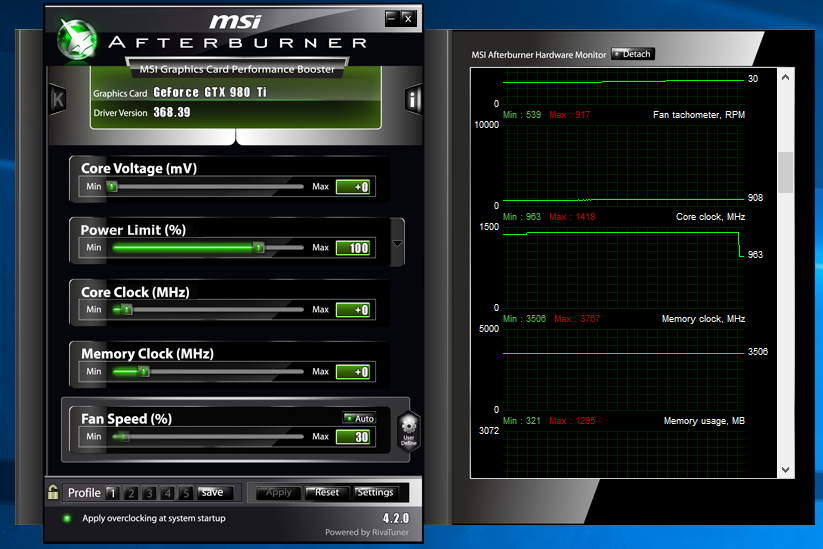Click the Memory clock, MHz graph
Image resolution: width=823 pixels, height=549 pixels.
click(624, 369)
